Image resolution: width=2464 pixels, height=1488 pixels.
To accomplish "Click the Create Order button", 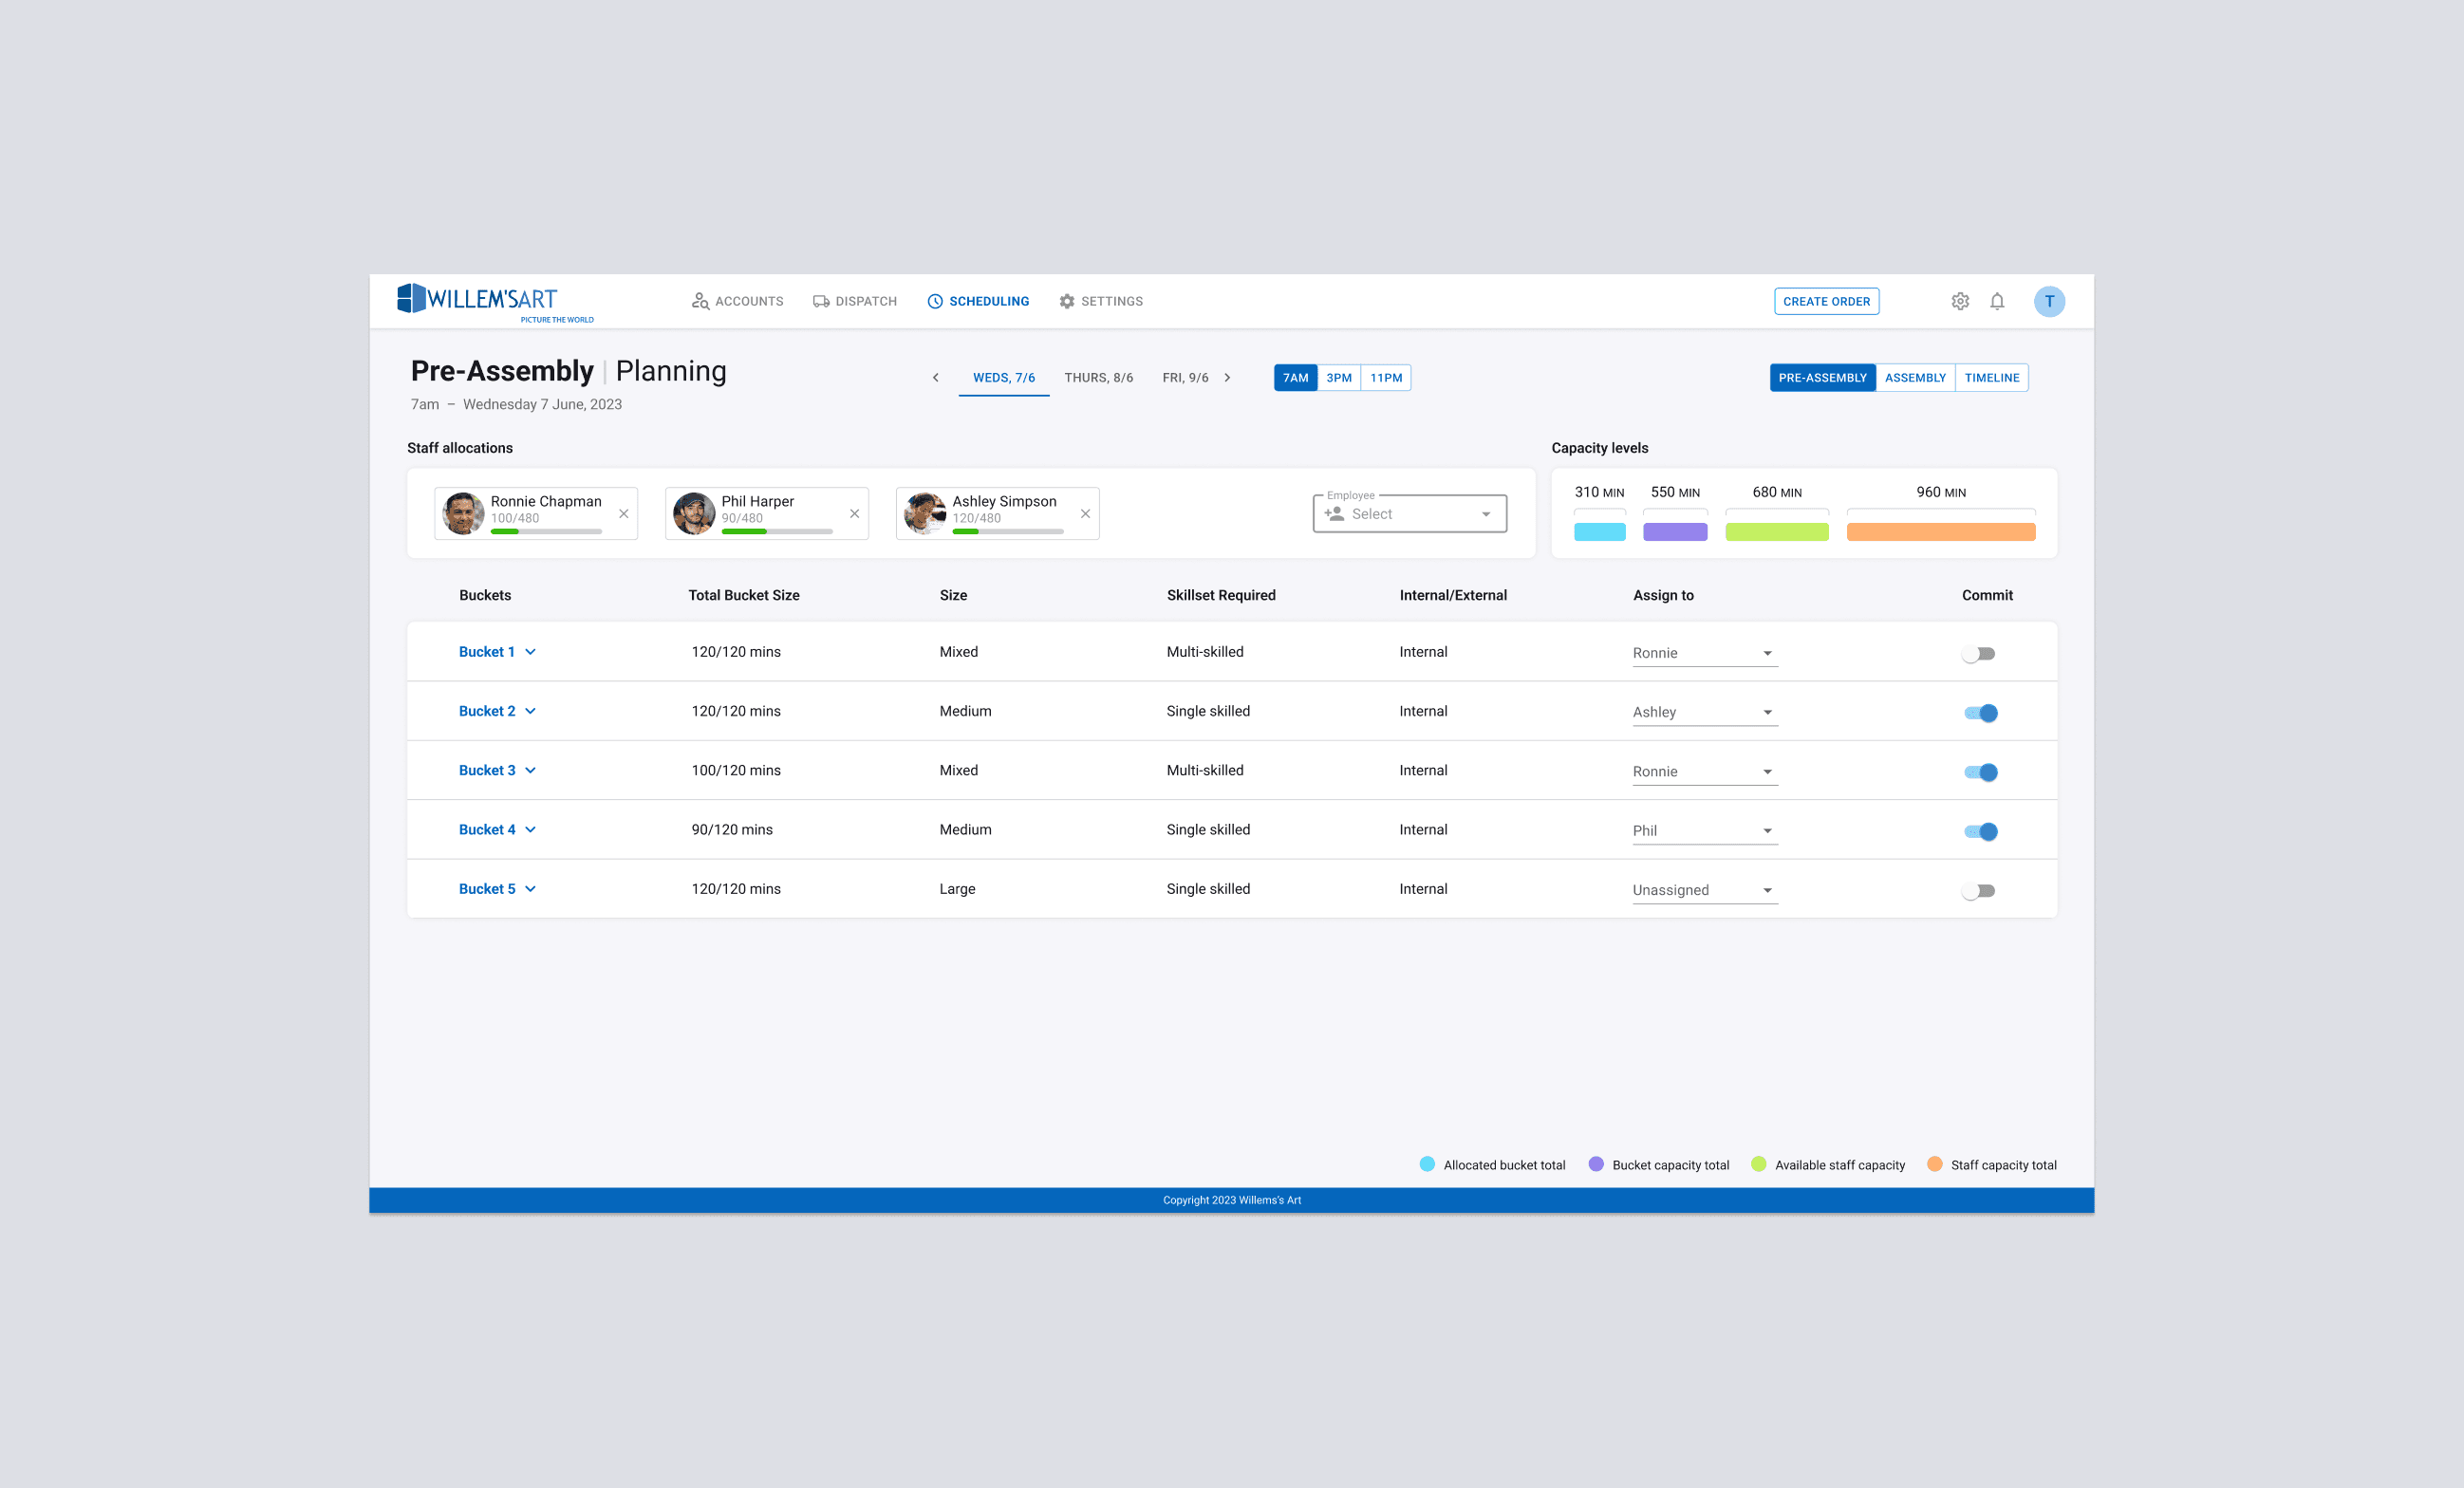I will (1826, 301).
